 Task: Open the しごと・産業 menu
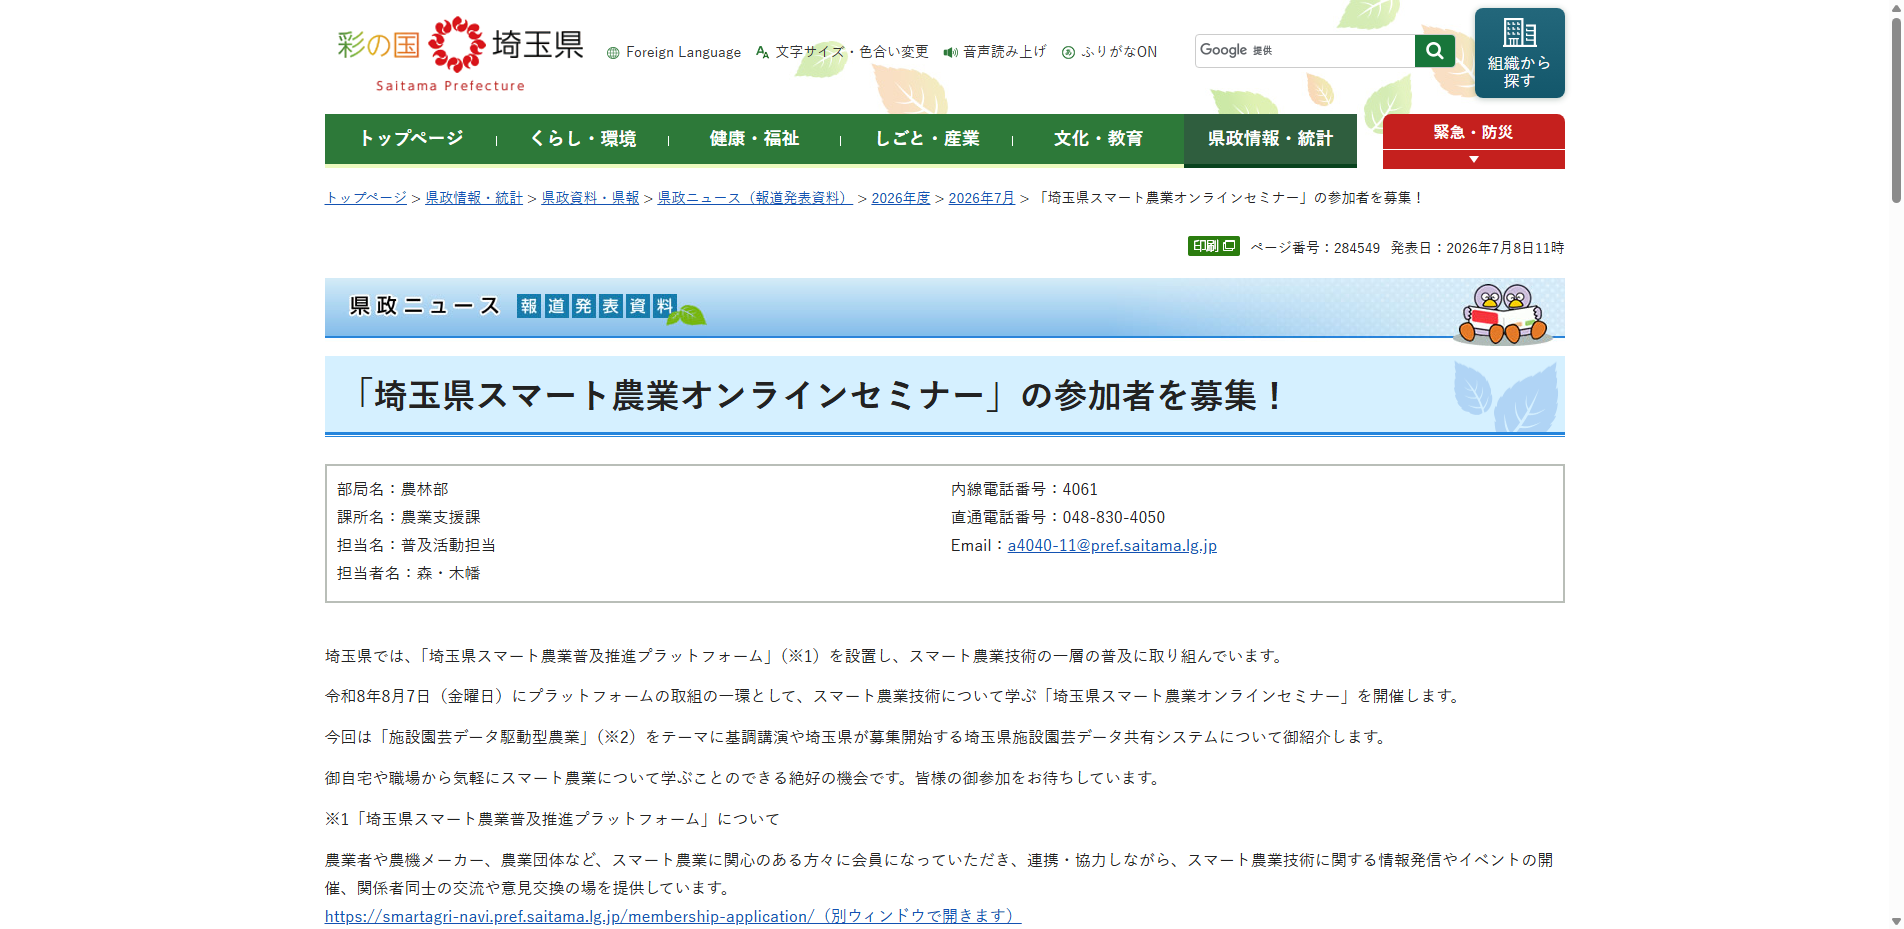click(x=927, y=139)
